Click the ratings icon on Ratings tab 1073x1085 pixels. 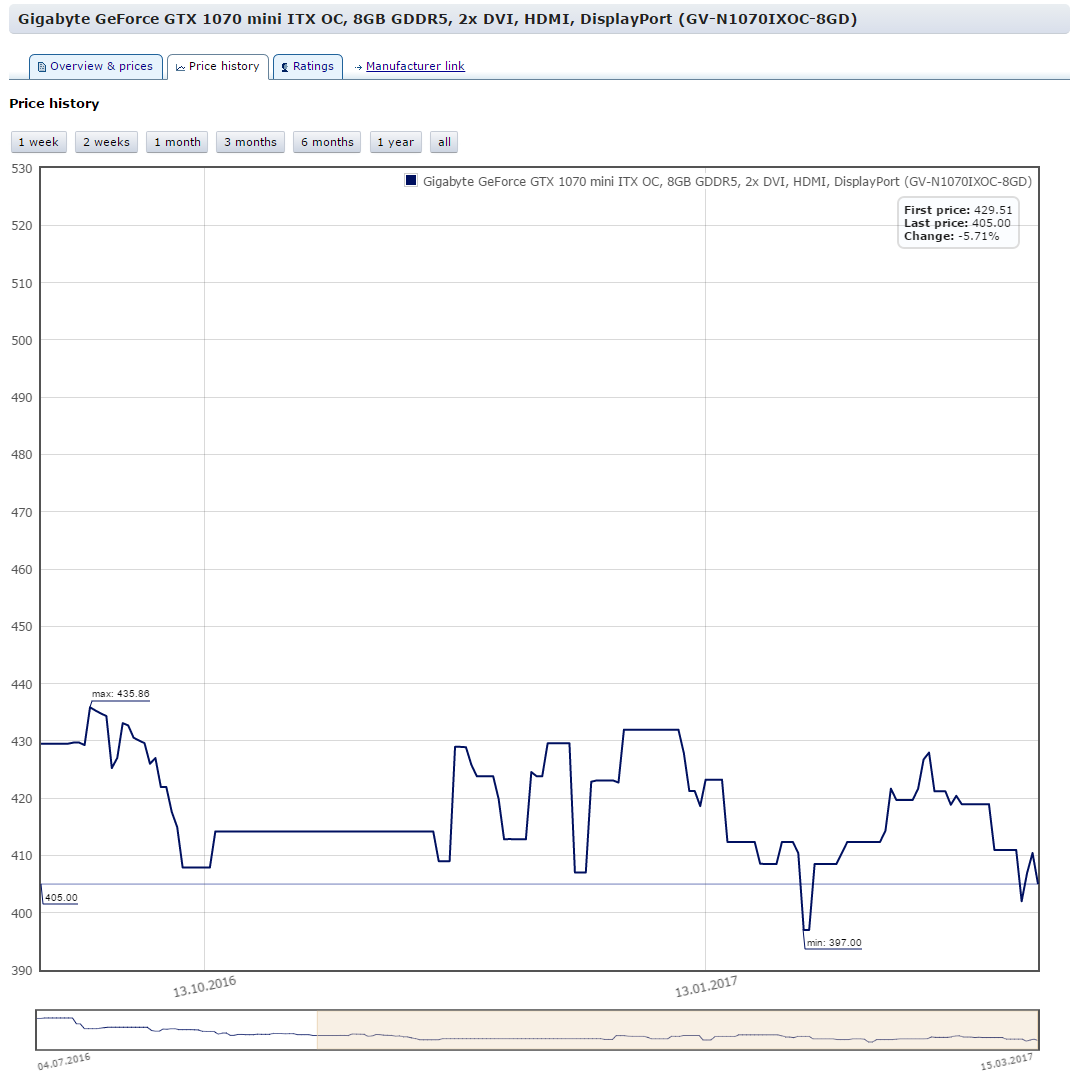pos(285,67)
